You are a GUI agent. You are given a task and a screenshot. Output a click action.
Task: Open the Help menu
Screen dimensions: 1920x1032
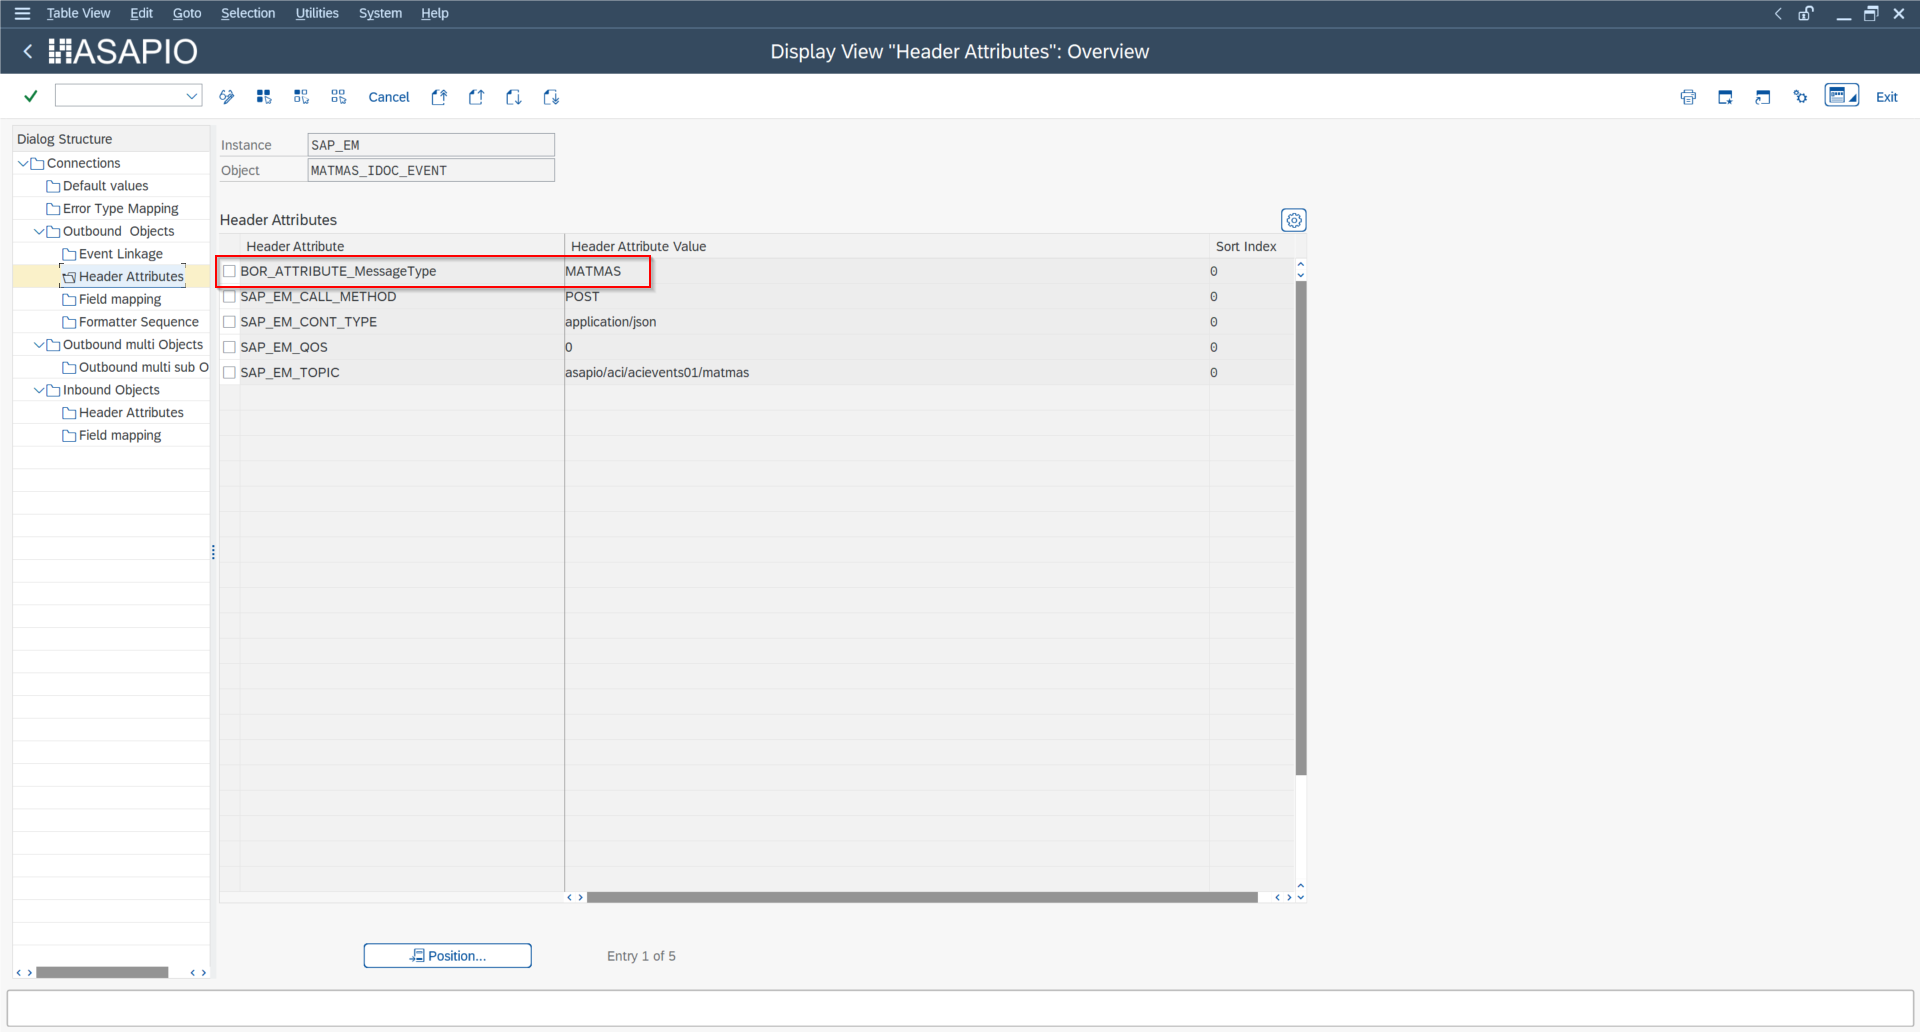[x=434, y=13]
